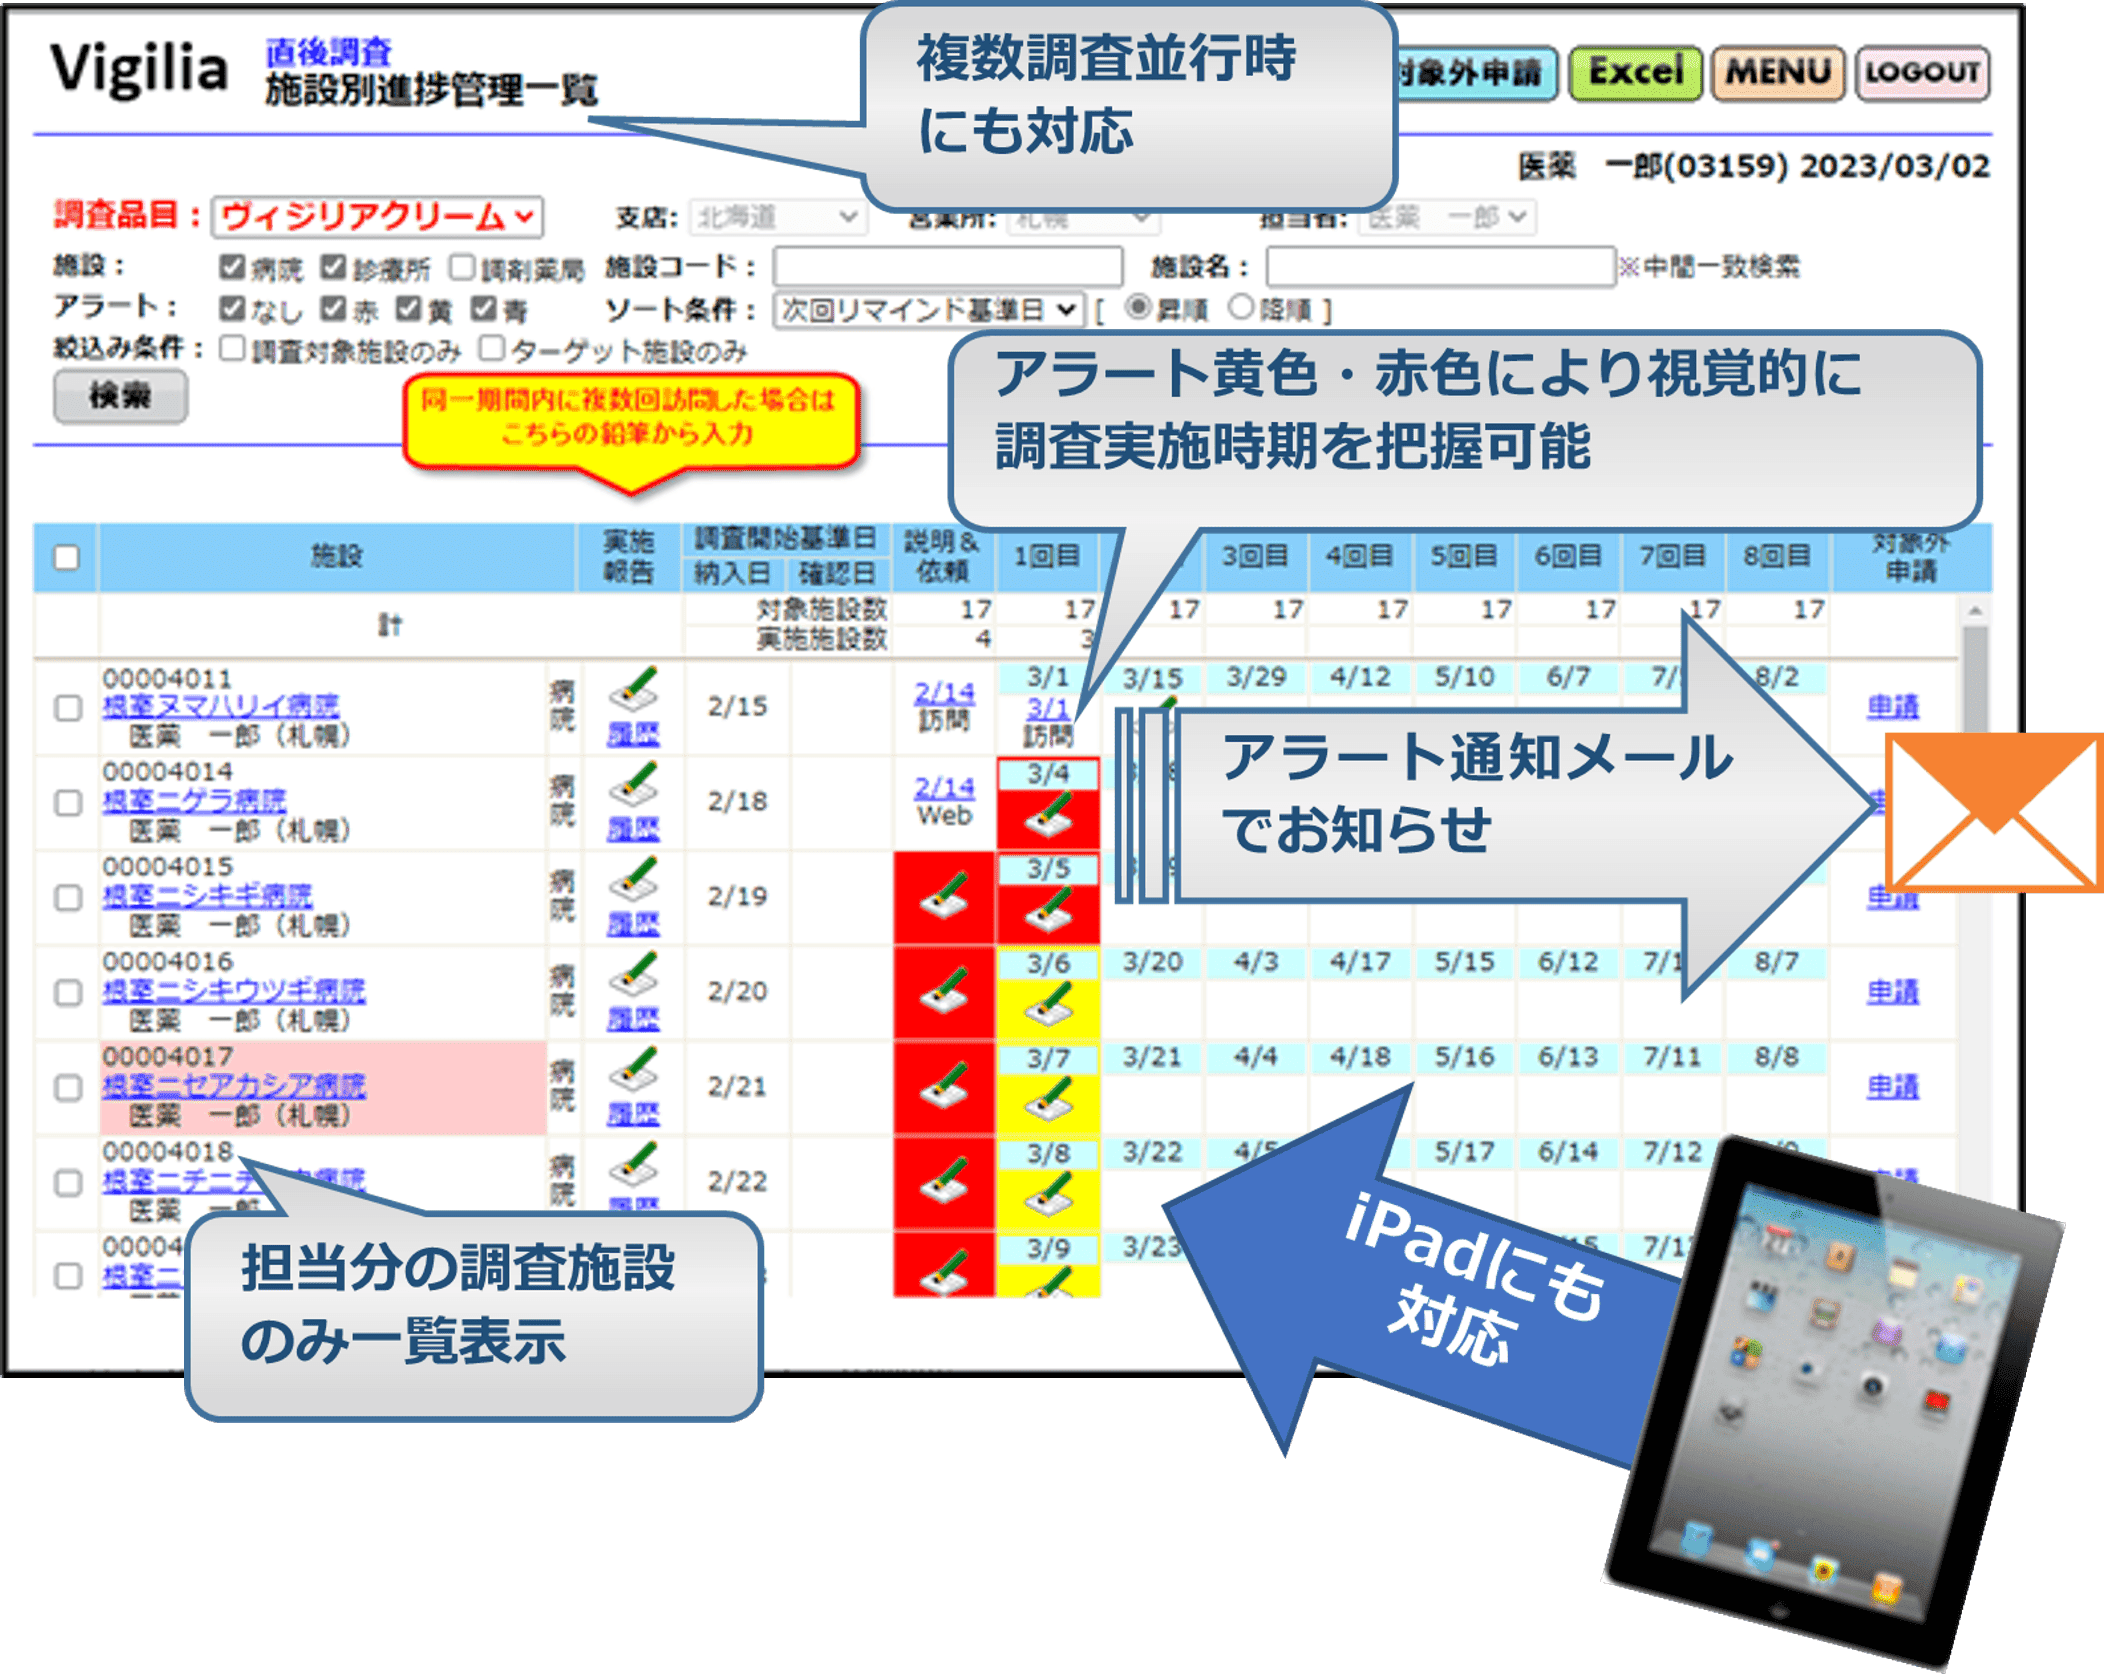2104x1675 pixels.
Task: Click red 説明&依頼 pencil for facility 00004018
Action: click(x=944, y=1181)
